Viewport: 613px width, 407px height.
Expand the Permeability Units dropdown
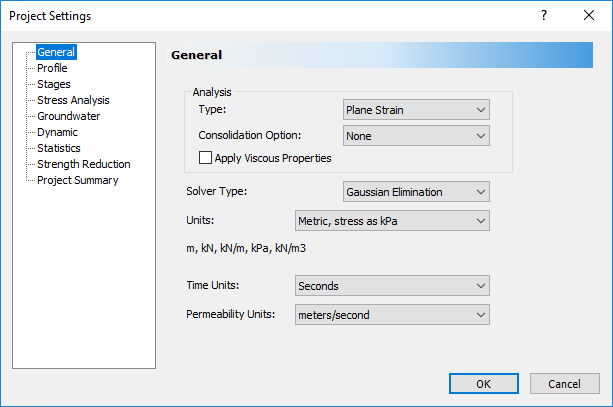pyautogui.click(x=392, y=315)
